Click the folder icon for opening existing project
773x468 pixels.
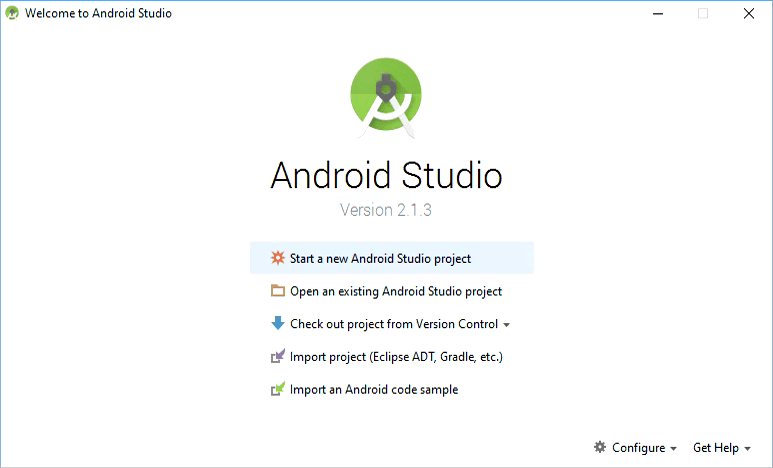point(278,290)
